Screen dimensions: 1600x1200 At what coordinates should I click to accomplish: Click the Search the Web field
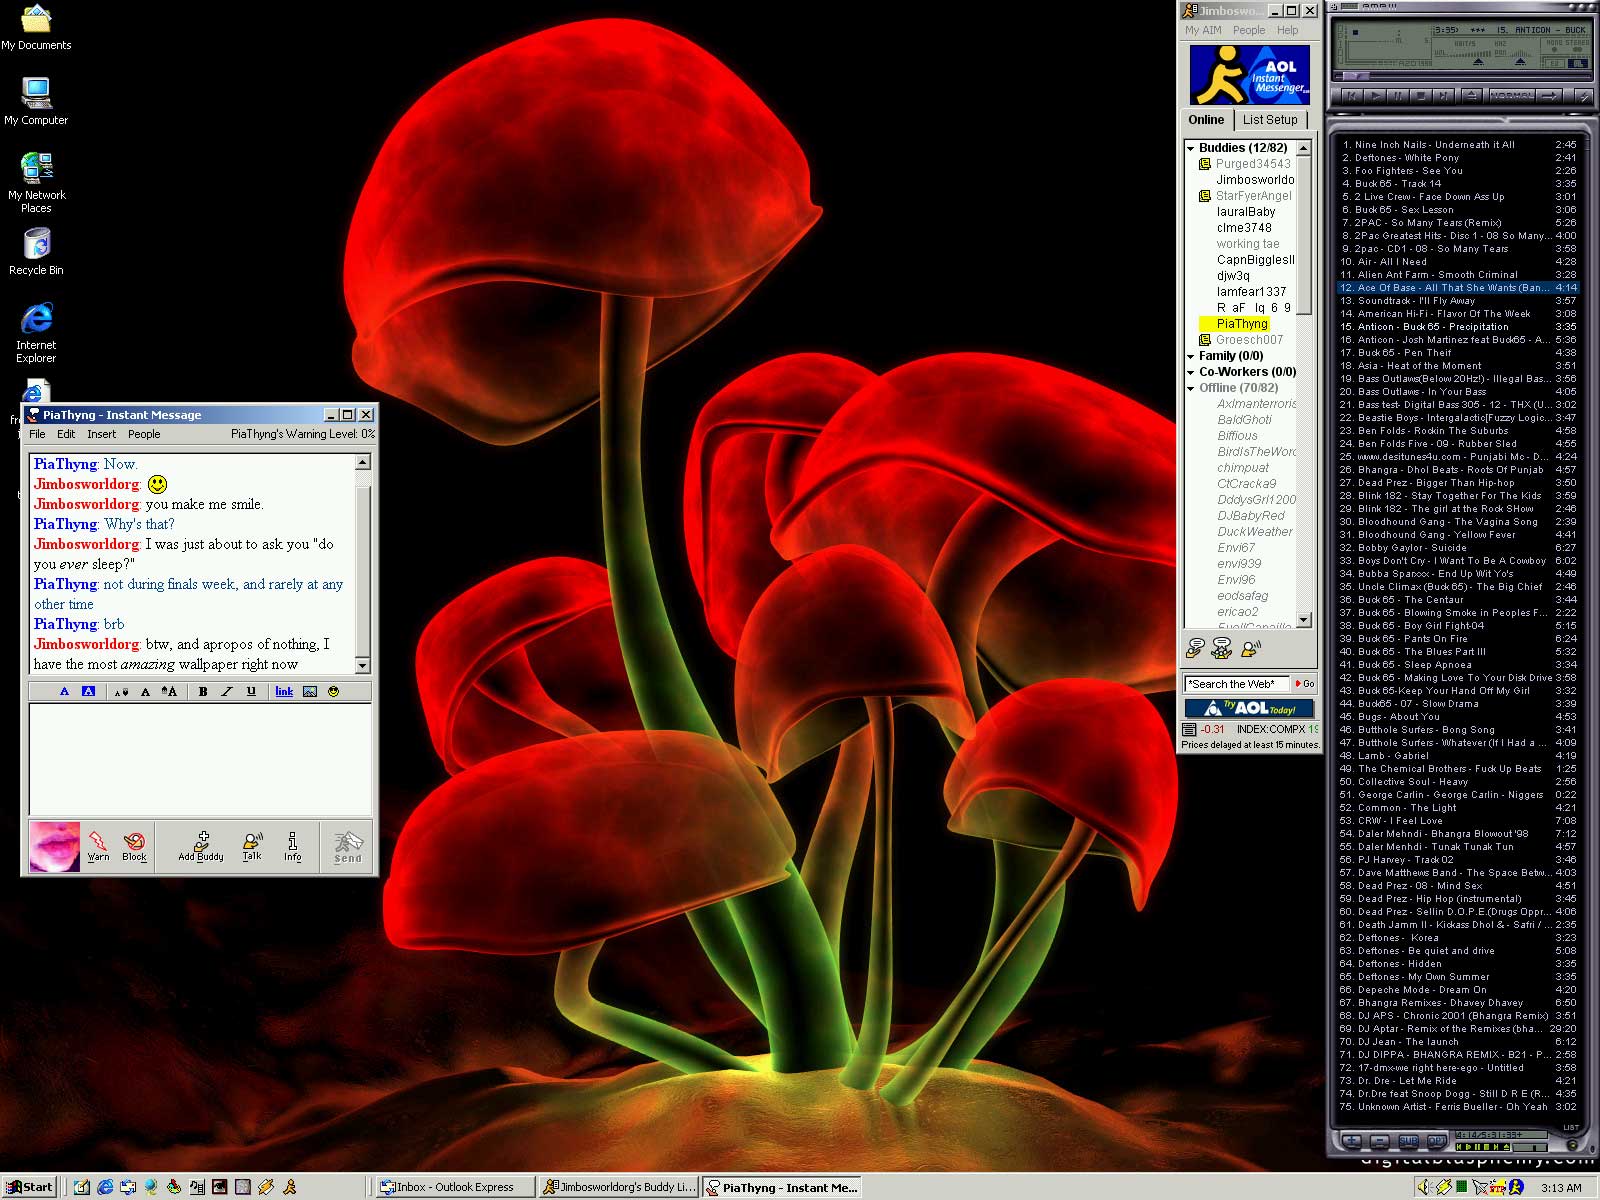[x=1237, y=684]
